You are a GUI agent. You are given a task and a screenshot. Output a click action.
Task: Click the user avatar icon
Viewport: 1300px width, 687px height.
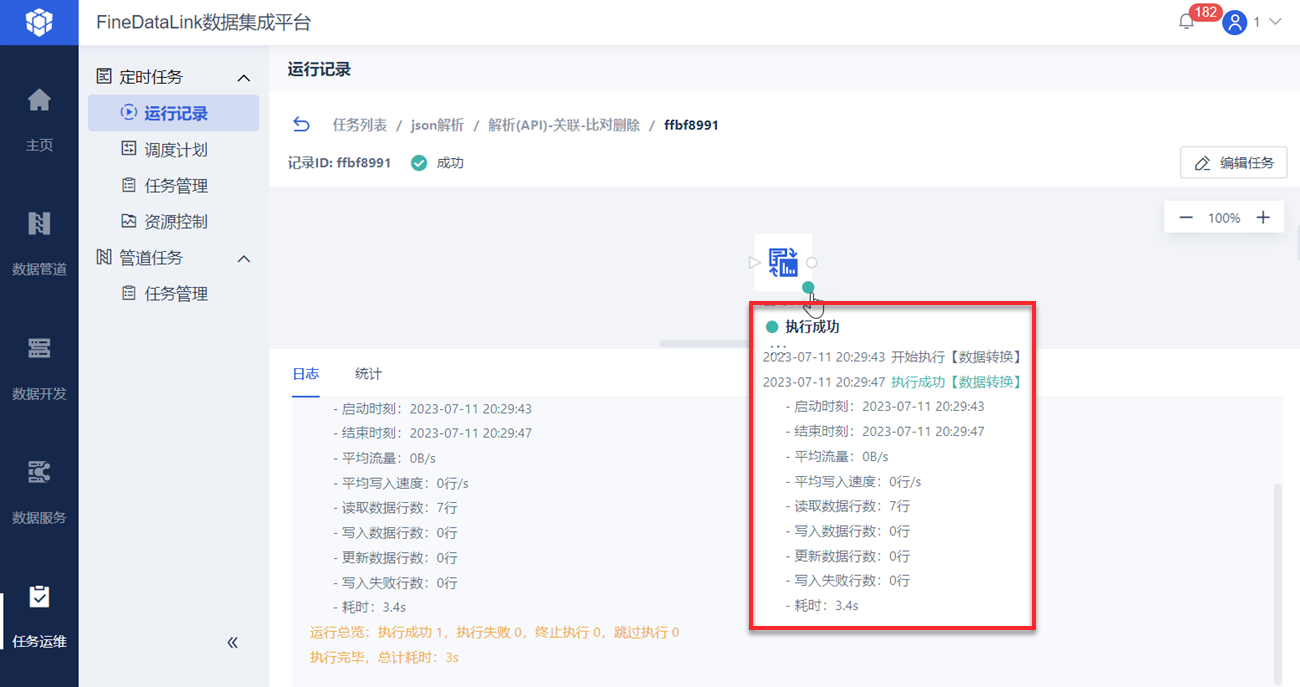[x=1236, y=22]
